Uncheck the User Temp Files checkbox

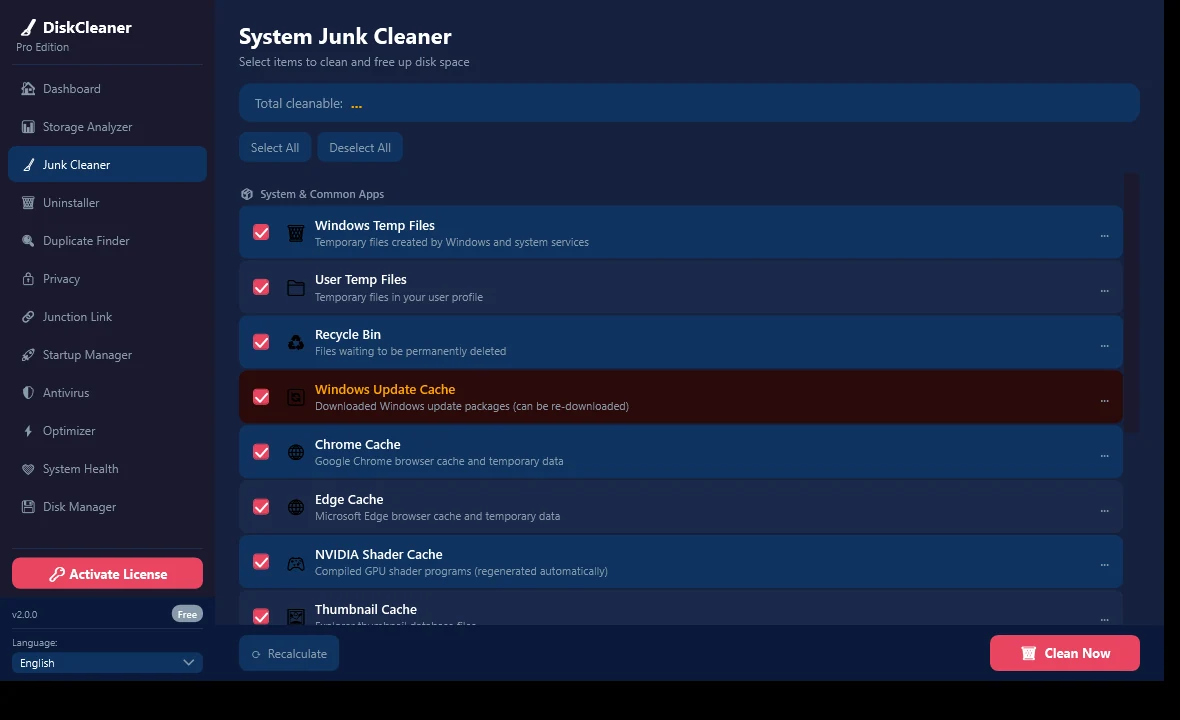[261, 287]
